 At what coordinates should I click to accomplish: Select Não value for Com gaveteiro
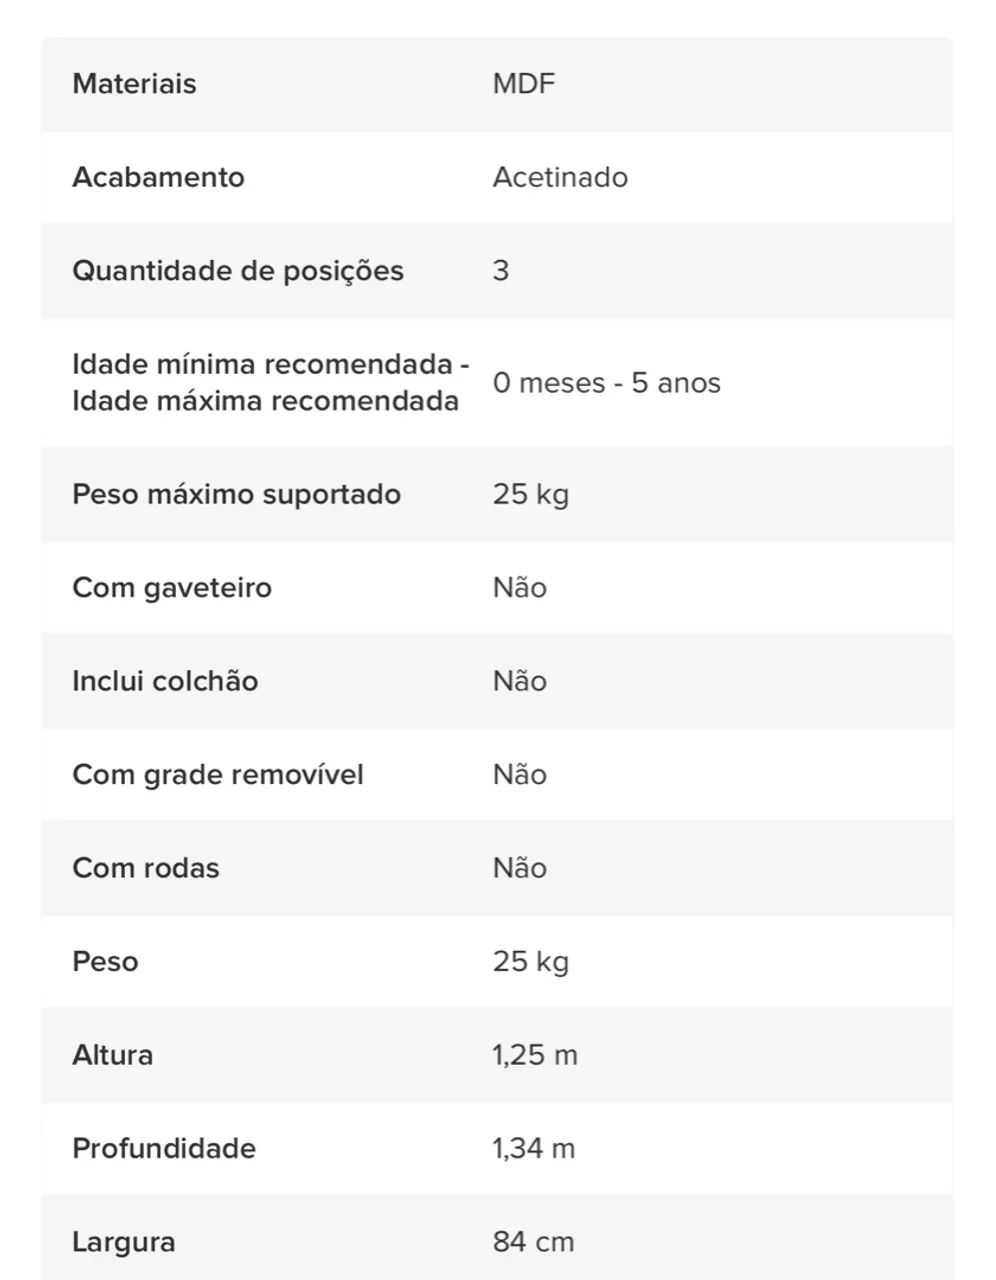[x=519, y=587]
